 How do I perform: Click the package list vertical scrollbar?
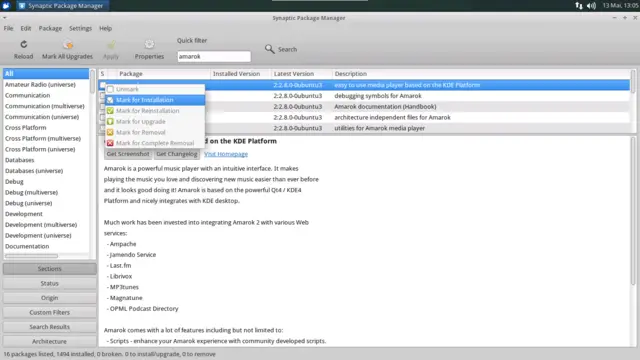[633, 82]
